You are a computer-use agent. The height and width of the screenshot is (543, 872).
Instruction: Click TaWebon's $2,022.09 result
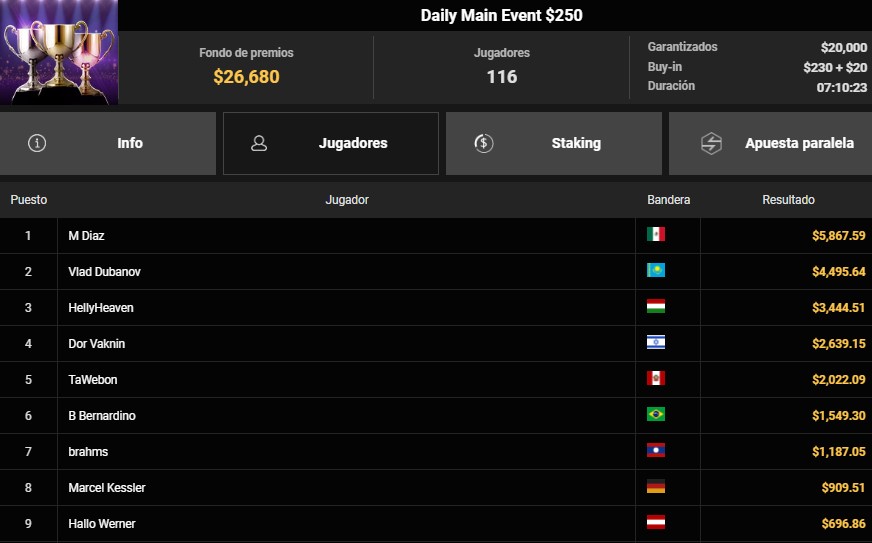pyautogui.click(x=838, y=380)
